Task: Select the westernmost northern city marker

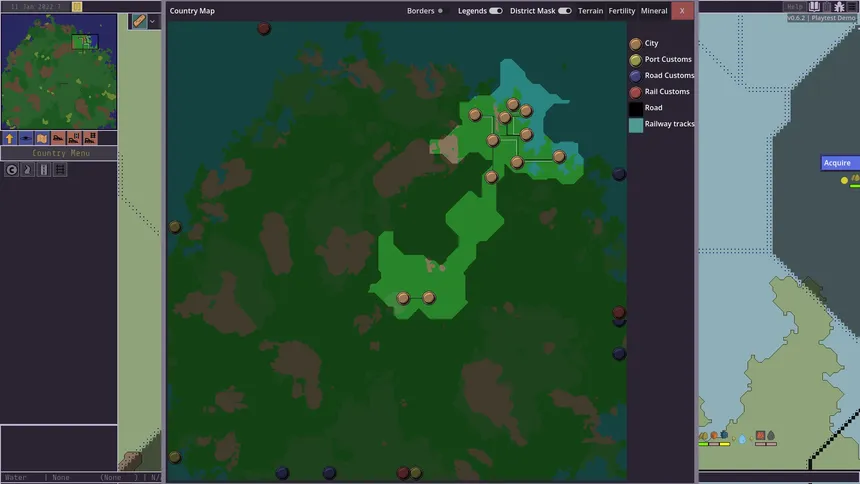Action: [475, 115]
